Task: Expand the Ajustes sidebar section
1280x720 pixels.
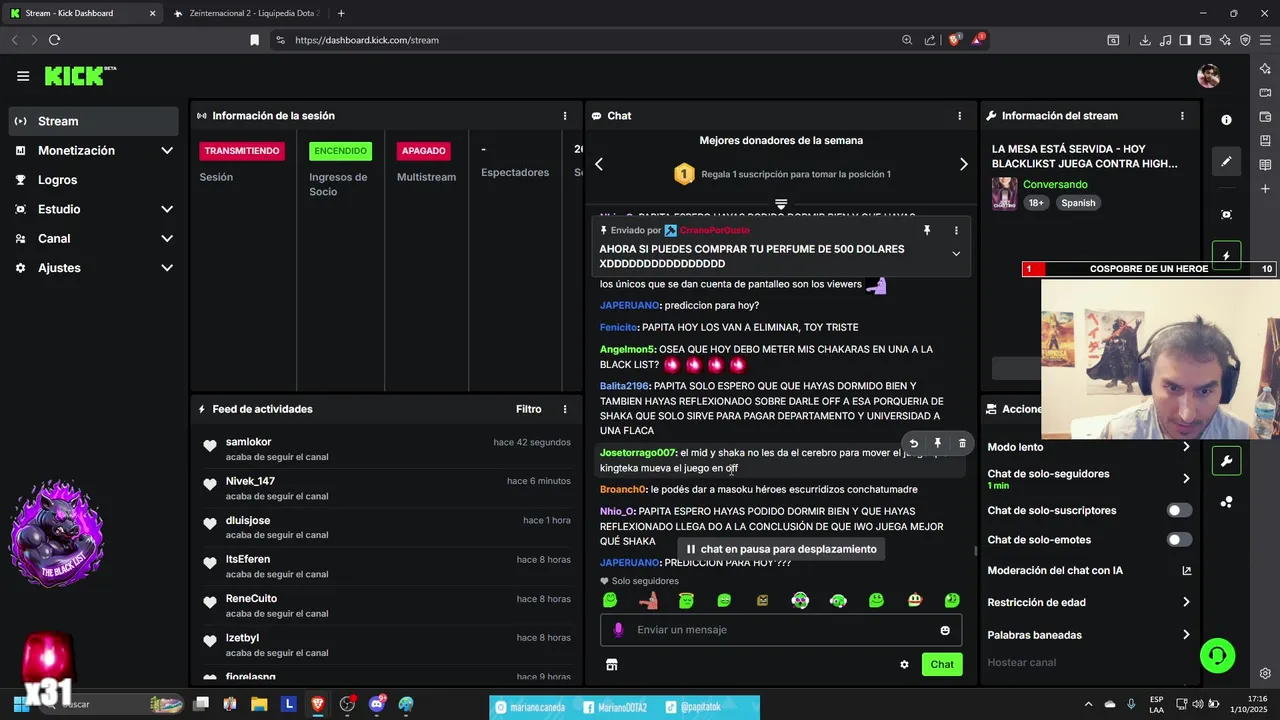Action: (167, 268)
